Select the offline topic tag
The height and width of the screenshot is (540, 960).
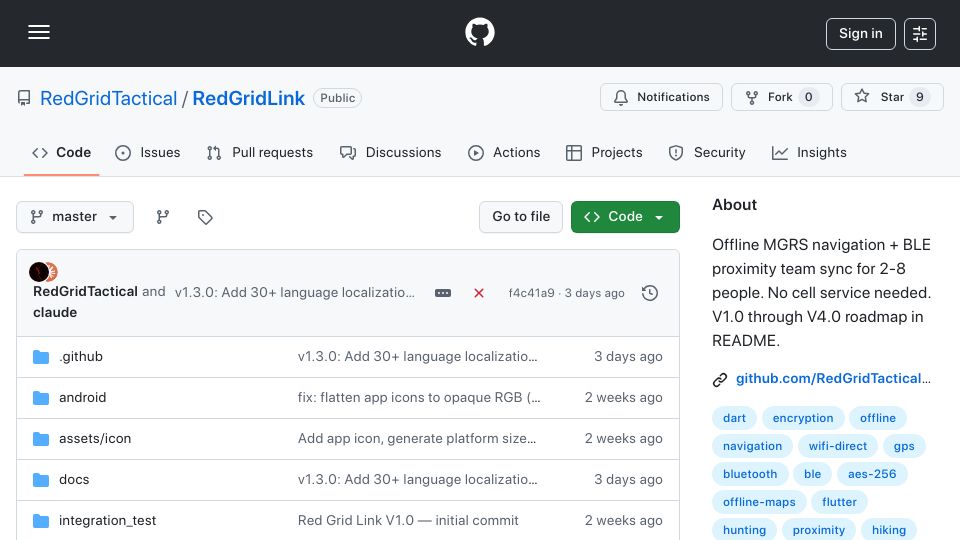pyautogui.click(x=877, y=418)
